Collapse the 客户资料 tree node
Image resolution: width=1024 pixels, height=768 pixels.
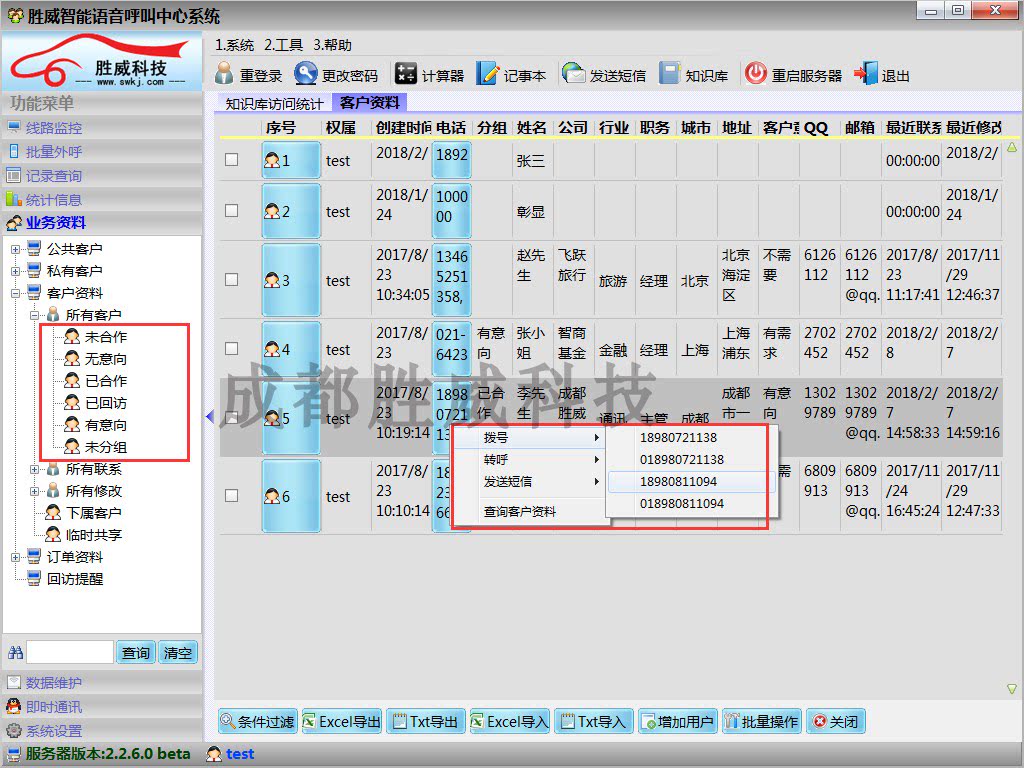pyautogui.click(x=16, y=293)
